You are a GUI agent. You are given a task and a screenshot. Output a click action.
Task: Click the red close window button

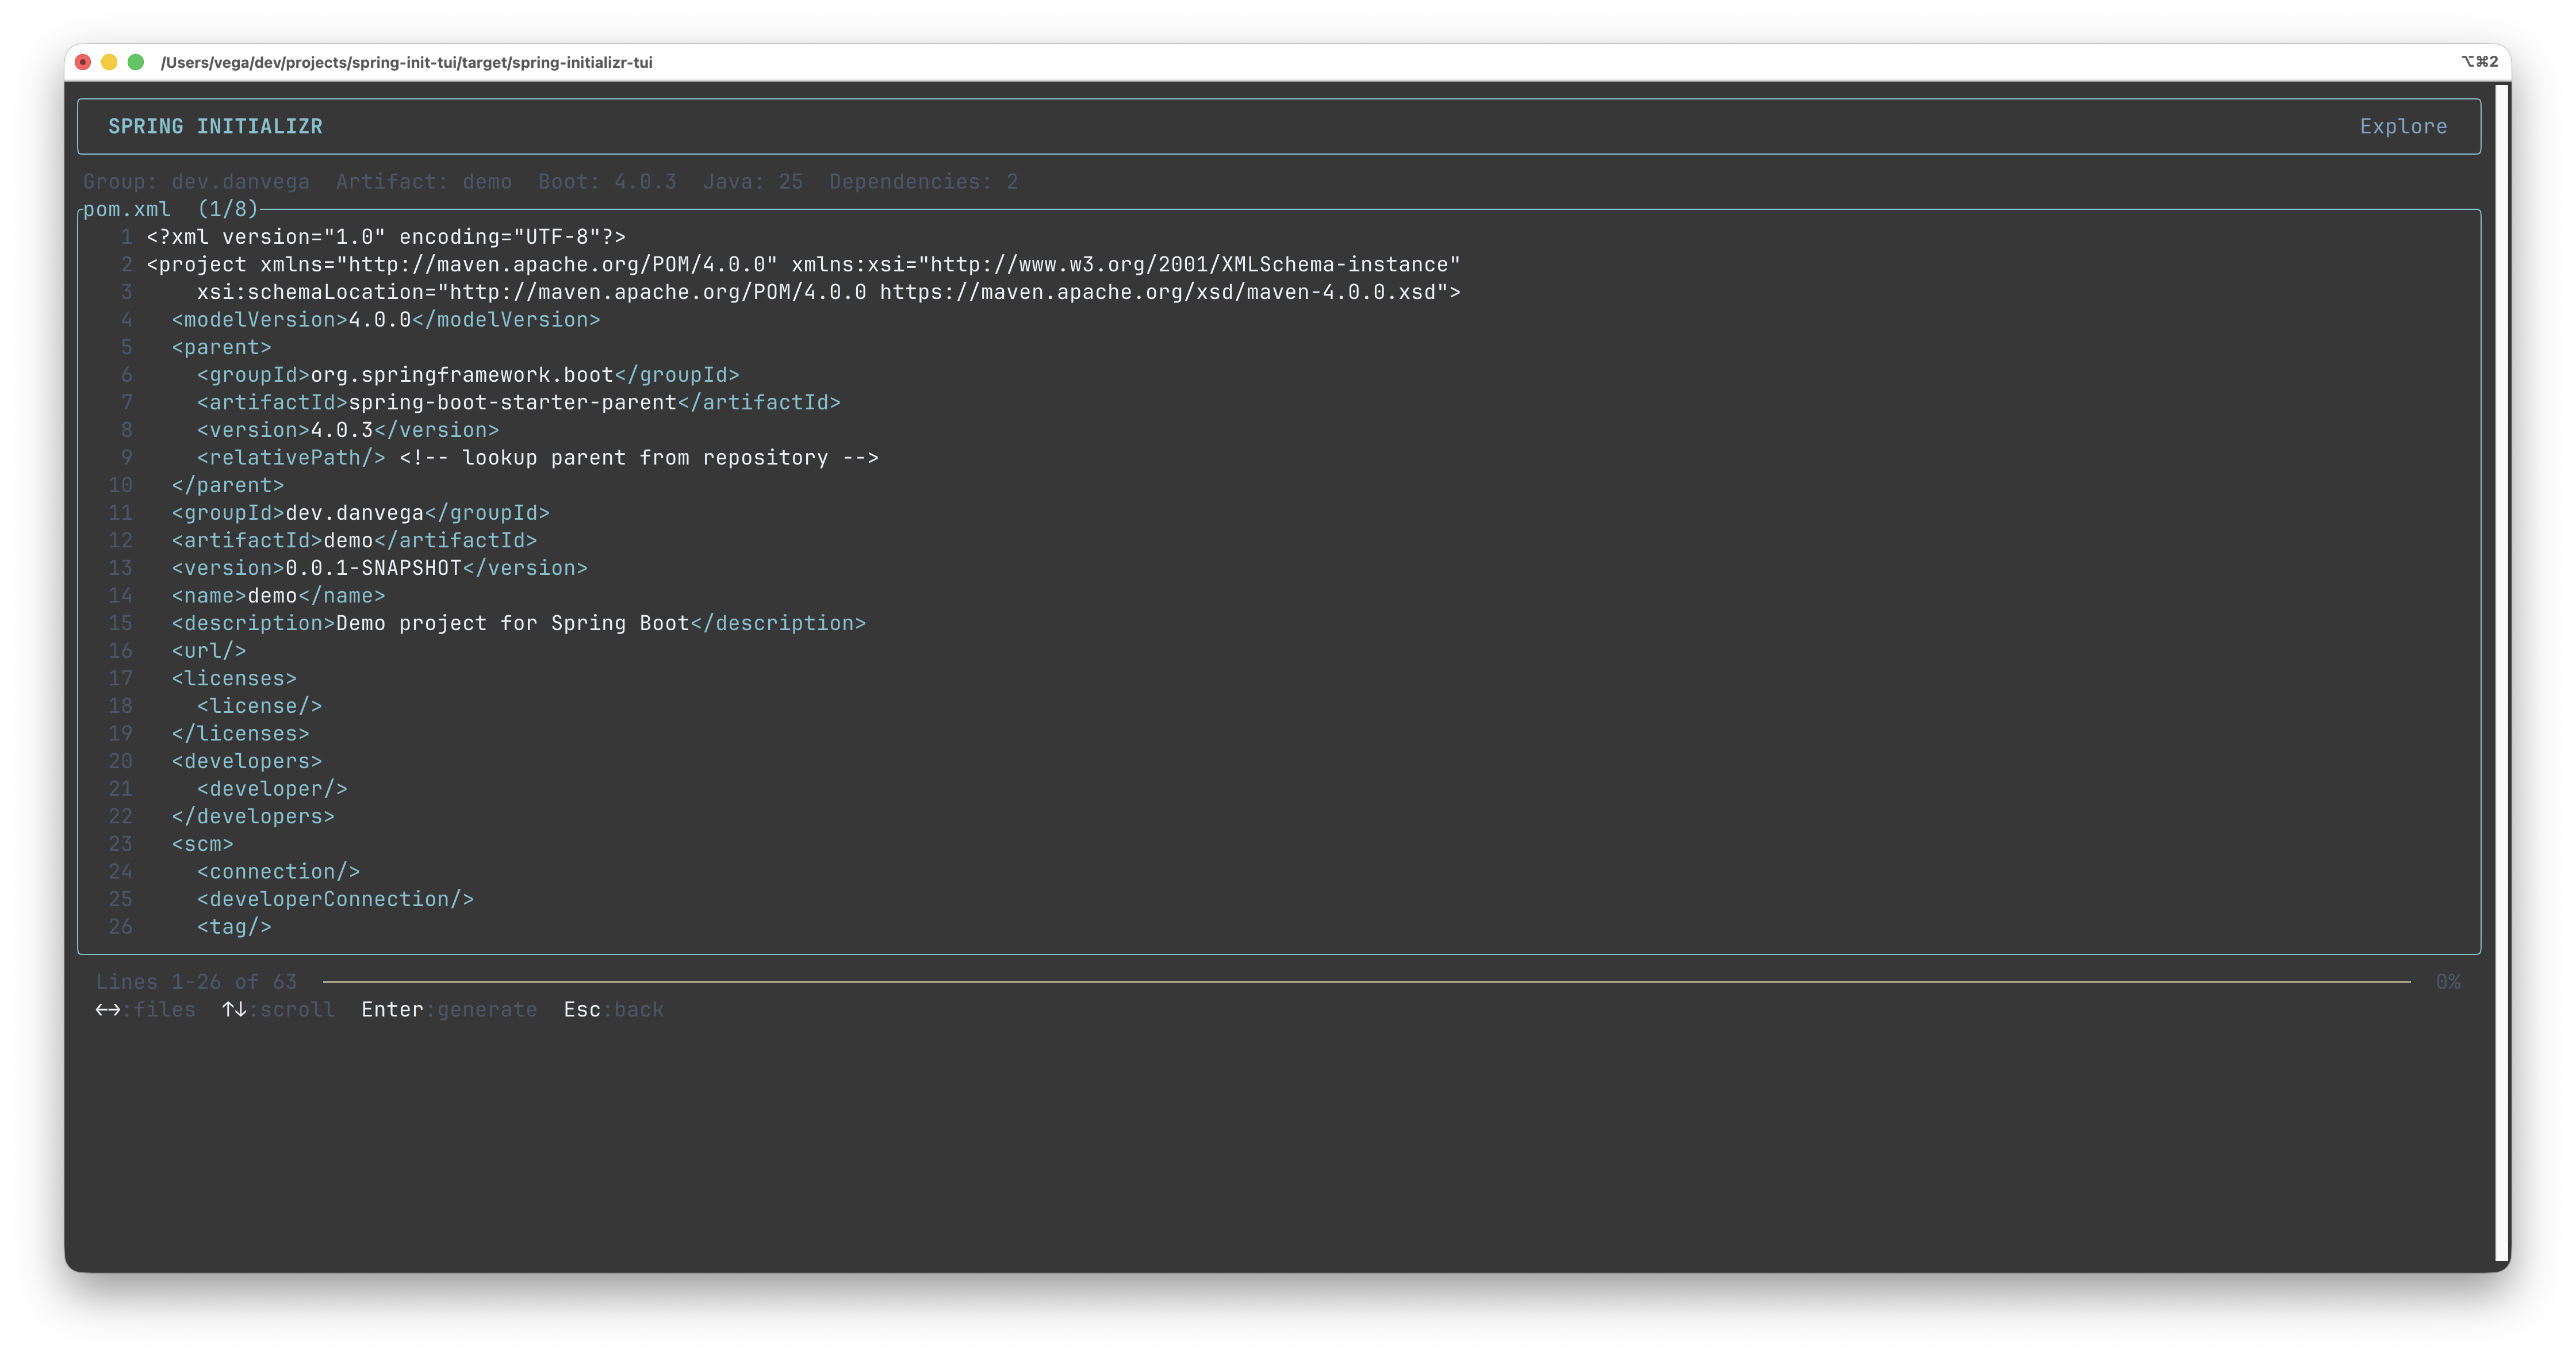[x=83, y=62]
